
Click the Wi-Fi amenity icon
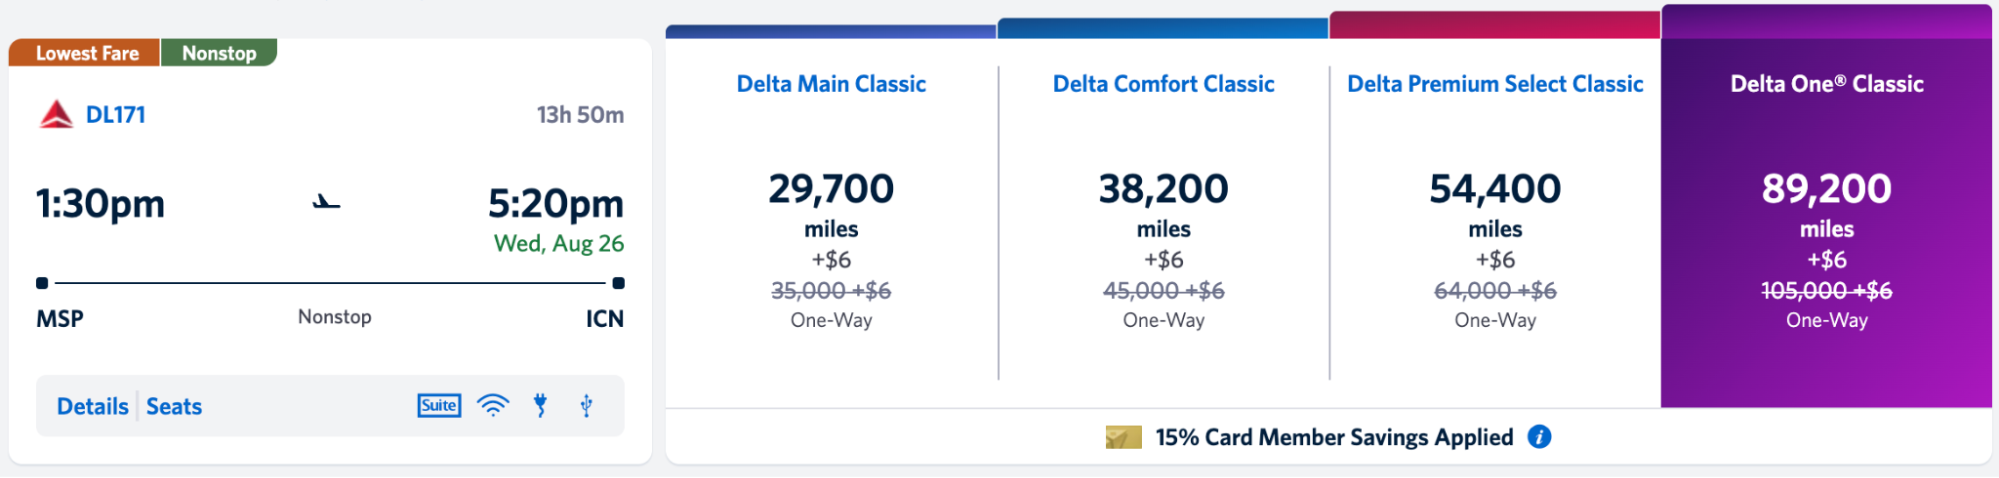pyautogui.click(x=493, y=405)
